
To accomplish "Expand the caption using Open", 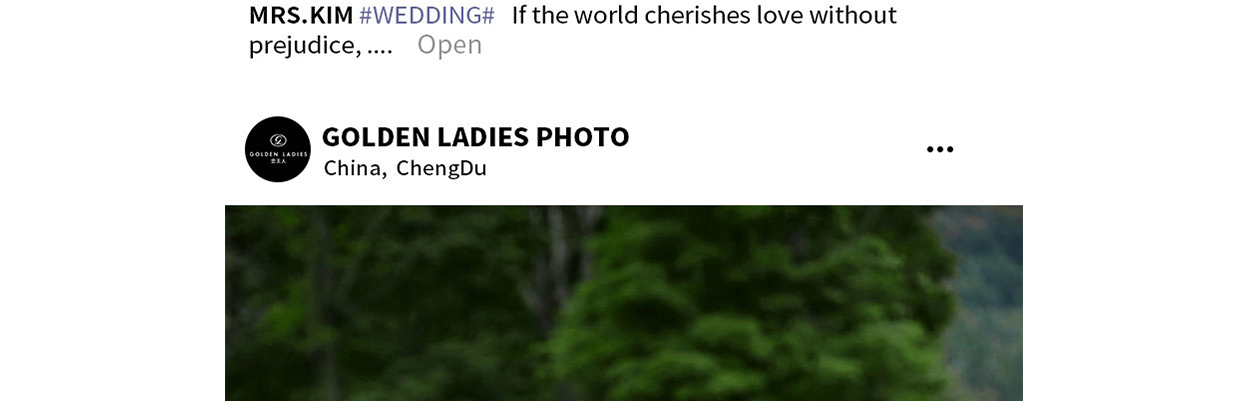I will coord(449,44).
